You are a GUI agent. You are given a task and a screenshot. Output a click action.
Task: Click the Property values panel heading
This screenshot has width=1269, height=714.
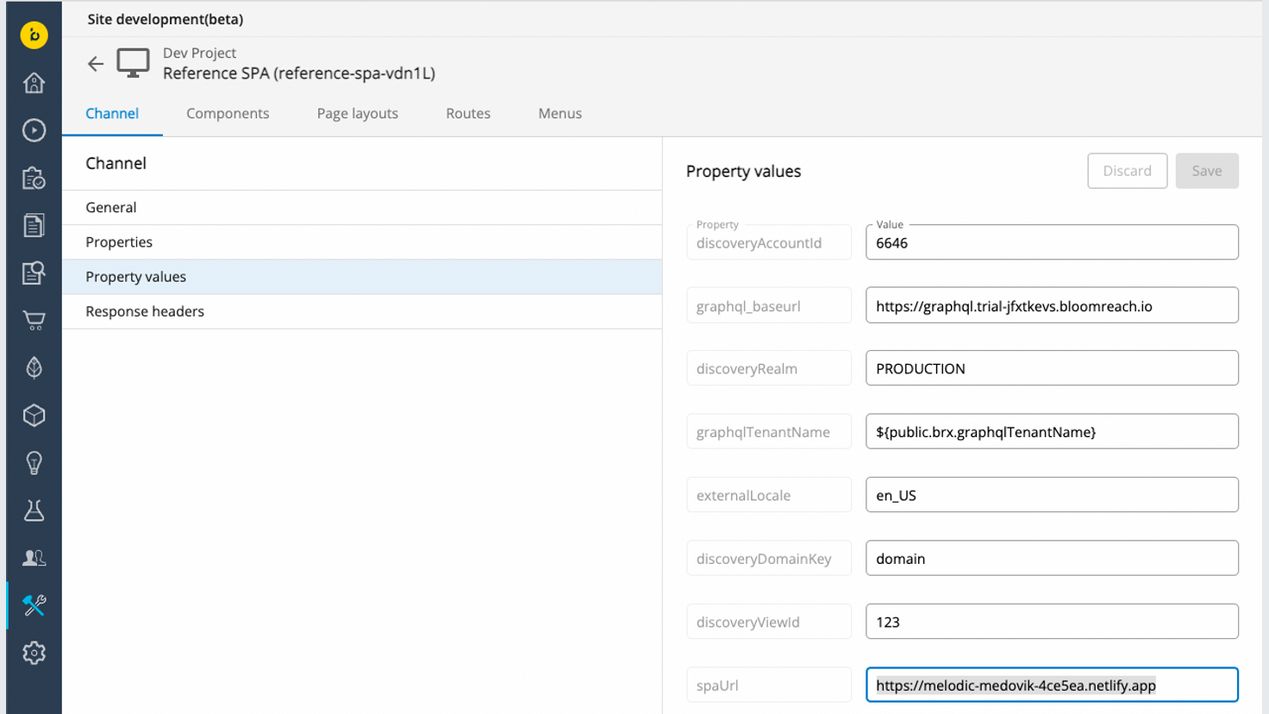pos(744,171)
